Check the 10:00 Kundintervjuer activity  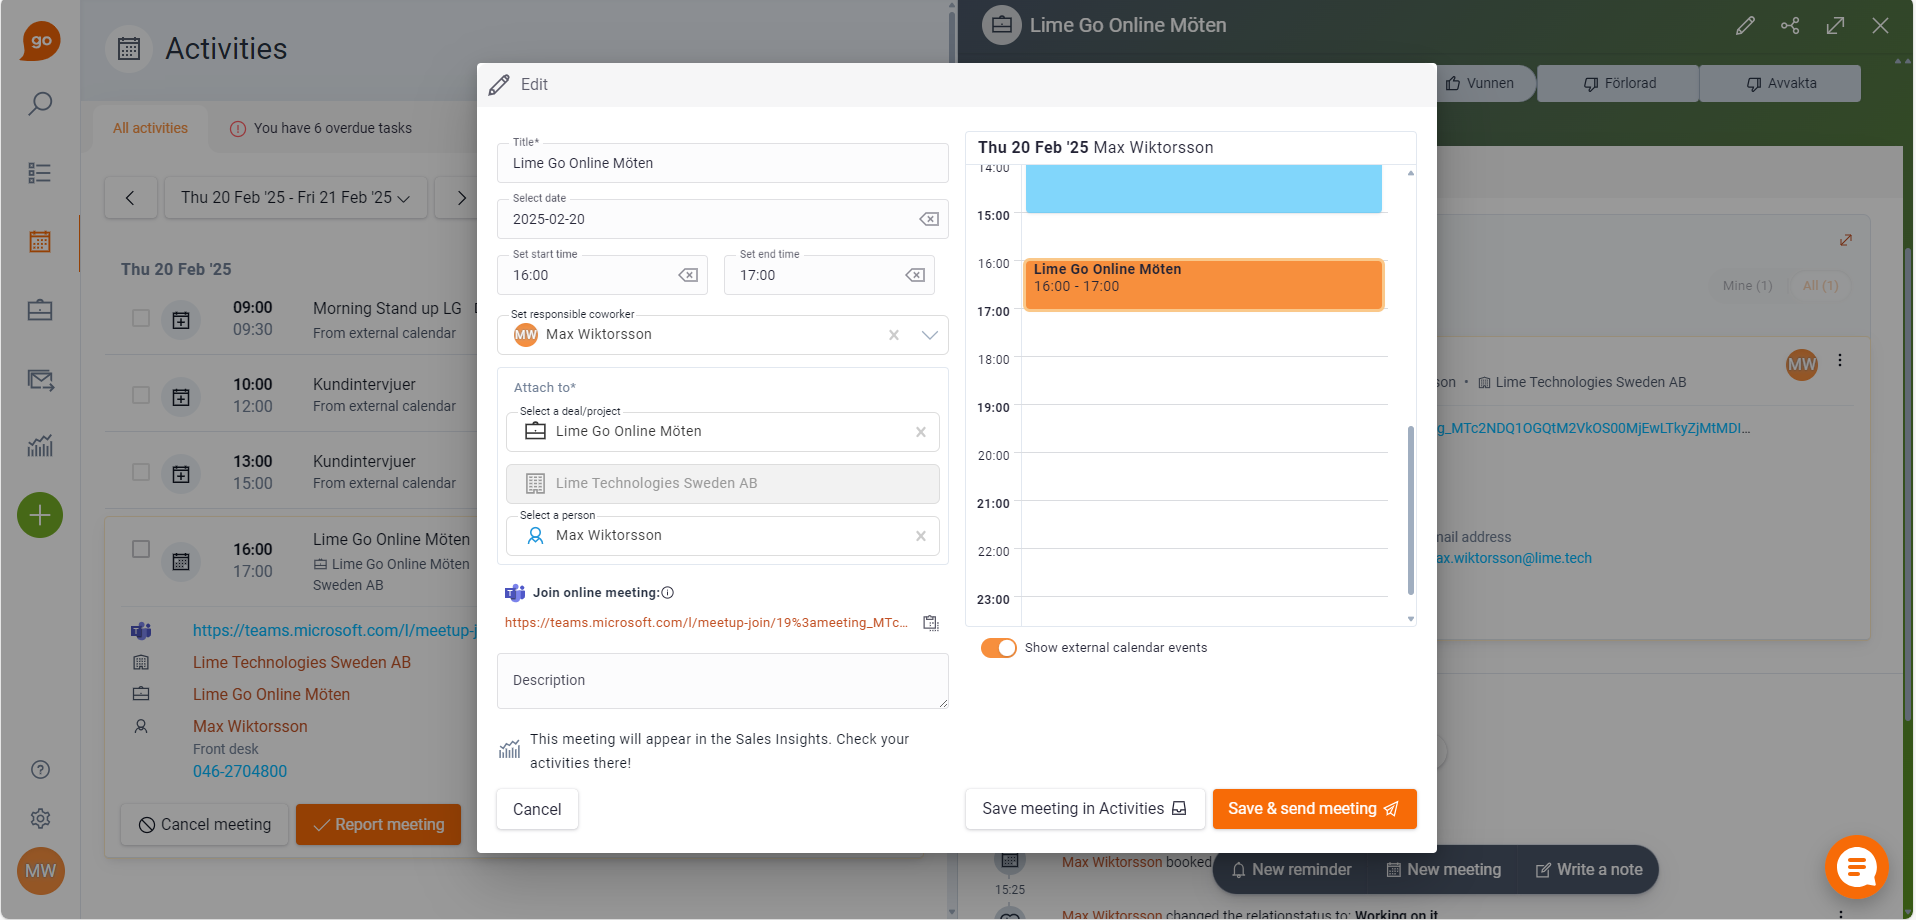click(141, 395)
